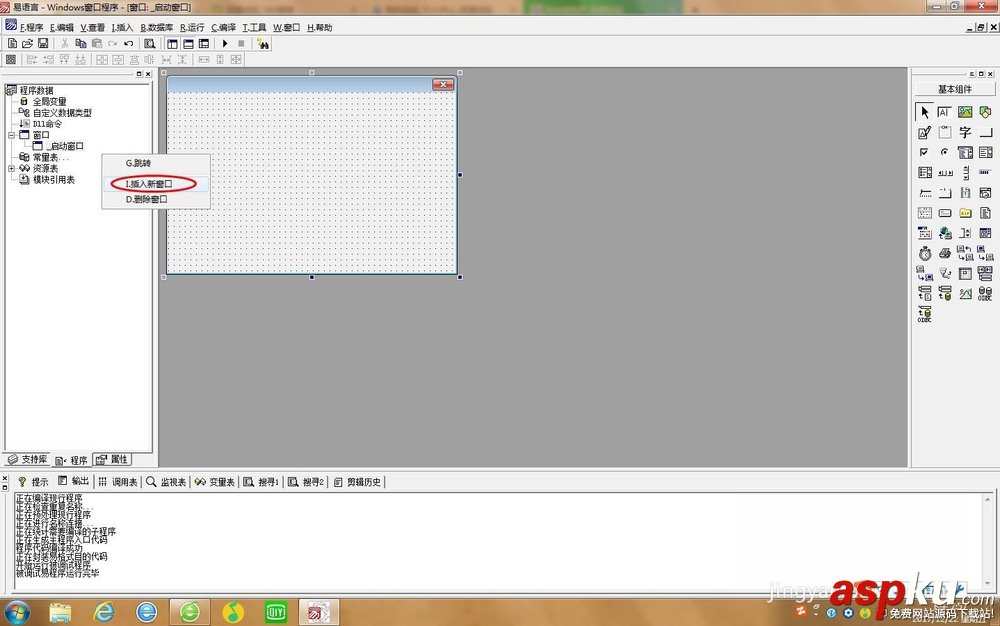Select the Printer component icon
Viewport: 1000px width, 626px height.
click(945, 253)
